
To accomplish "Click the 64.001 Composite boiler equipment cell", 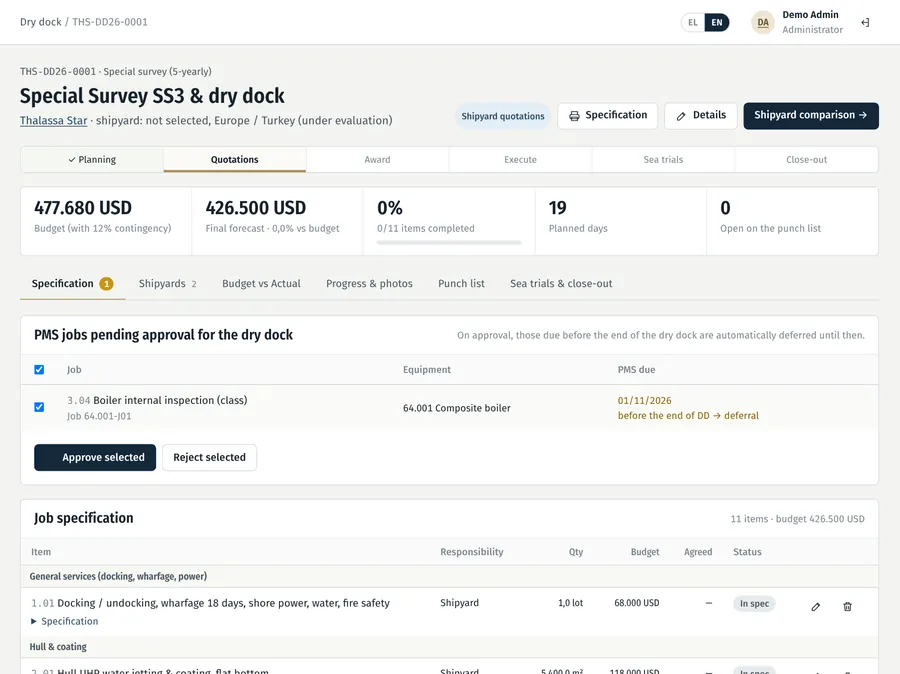I will click(x=456, y=408).
